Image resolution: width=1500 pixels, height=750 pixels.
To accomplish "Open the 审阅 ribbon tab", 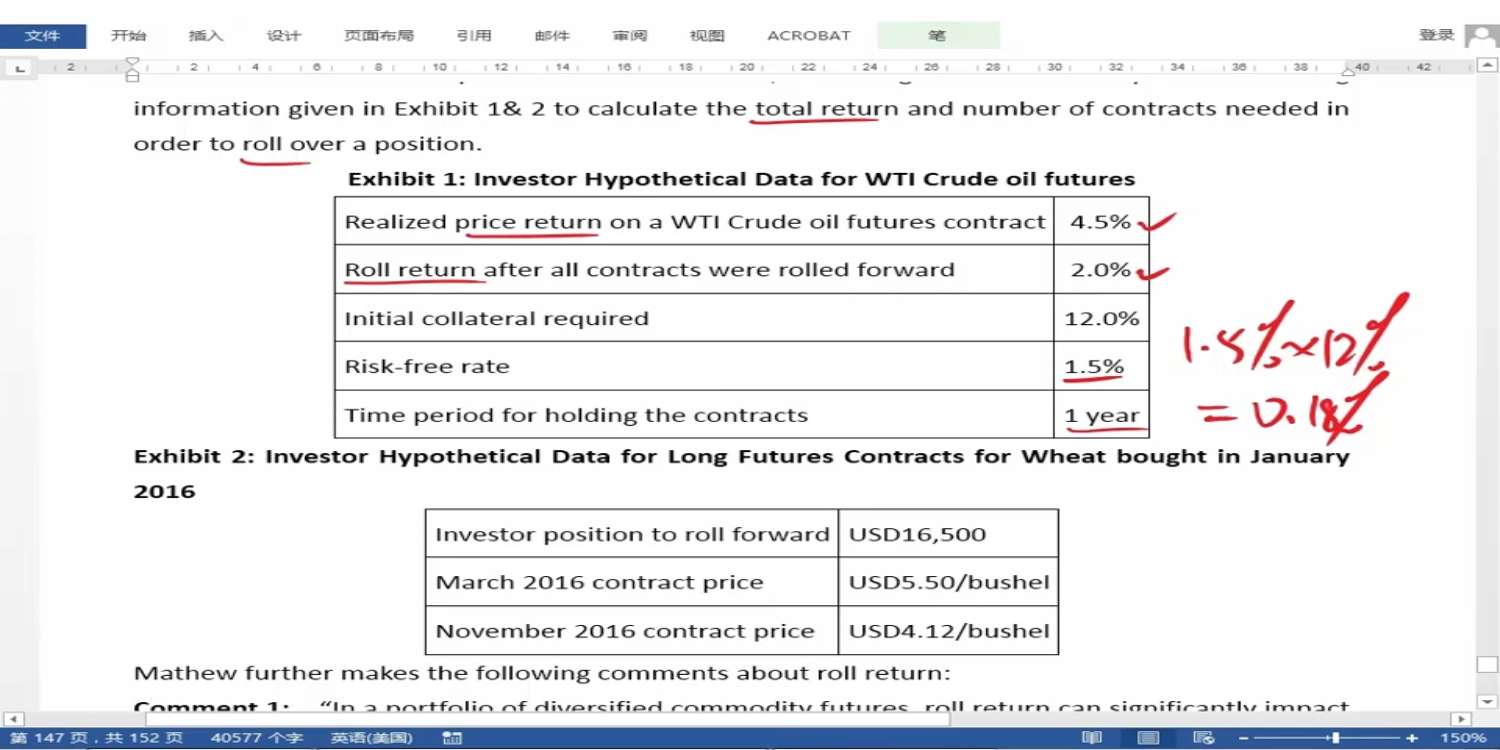I will coord(630,36).
